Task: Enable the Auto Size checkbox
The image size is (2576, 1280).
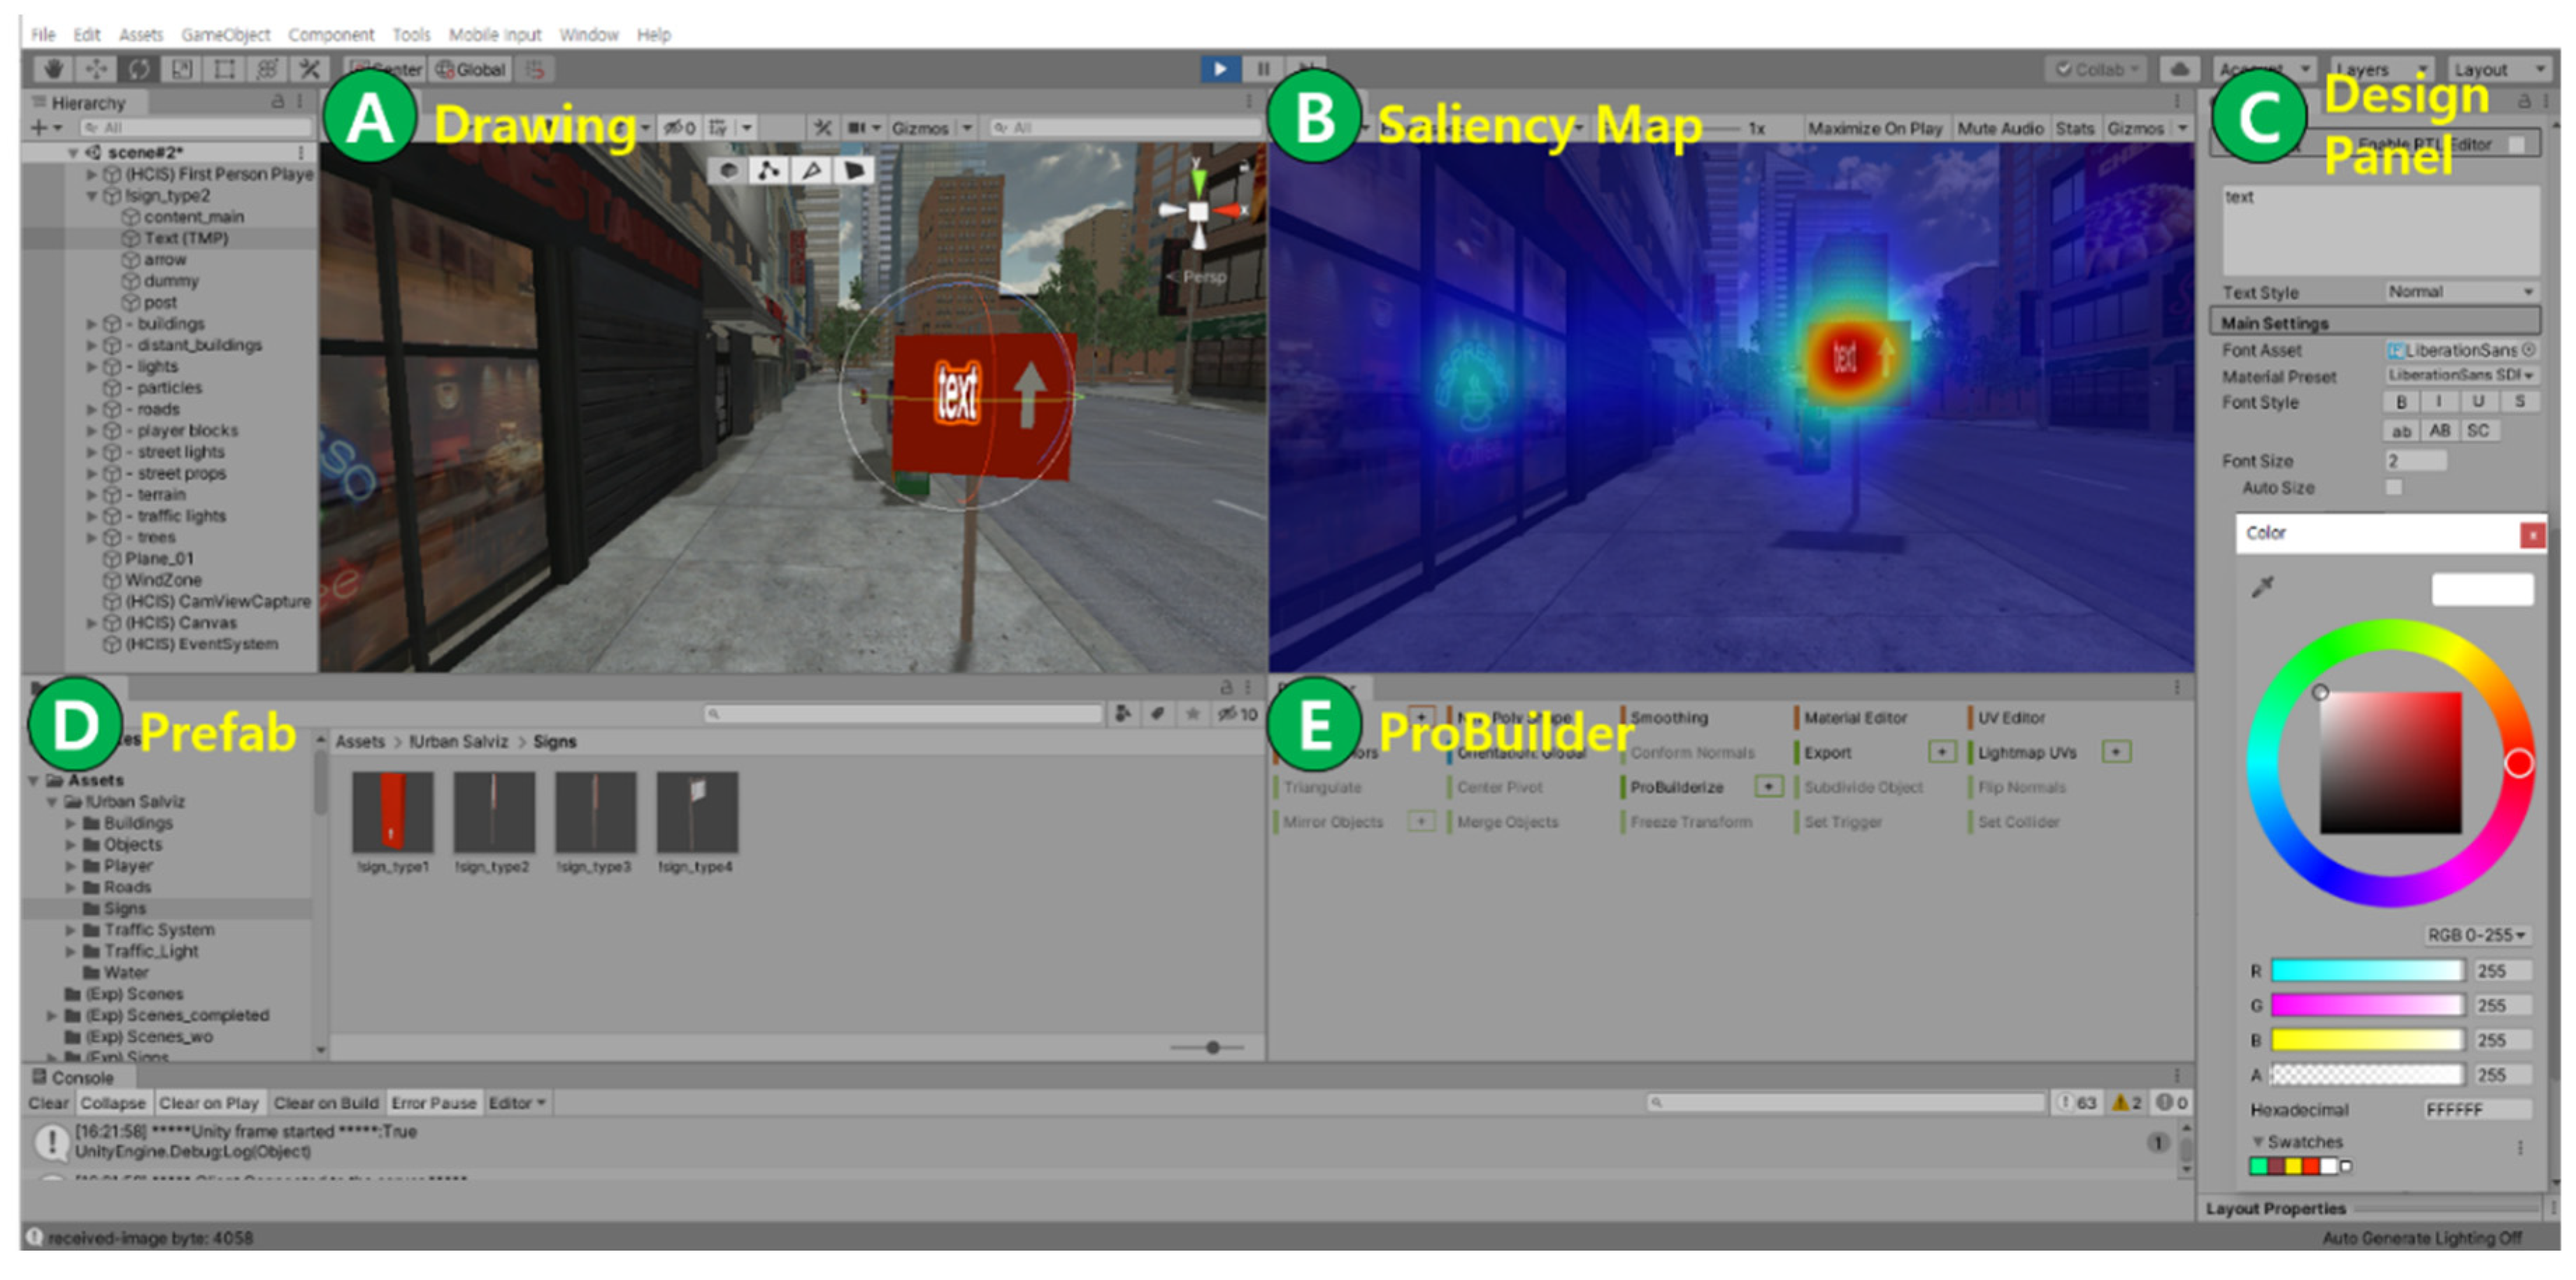Action: pyautogui.click(x=2394, y=488)
